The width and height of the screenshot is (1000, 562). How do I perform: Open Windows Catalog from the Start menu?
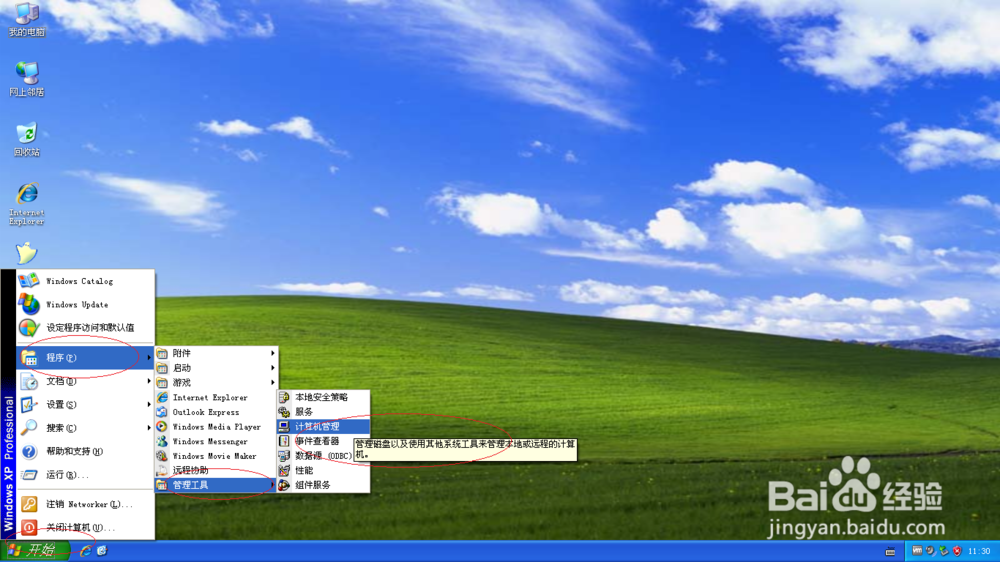click(x=85, y=281)
